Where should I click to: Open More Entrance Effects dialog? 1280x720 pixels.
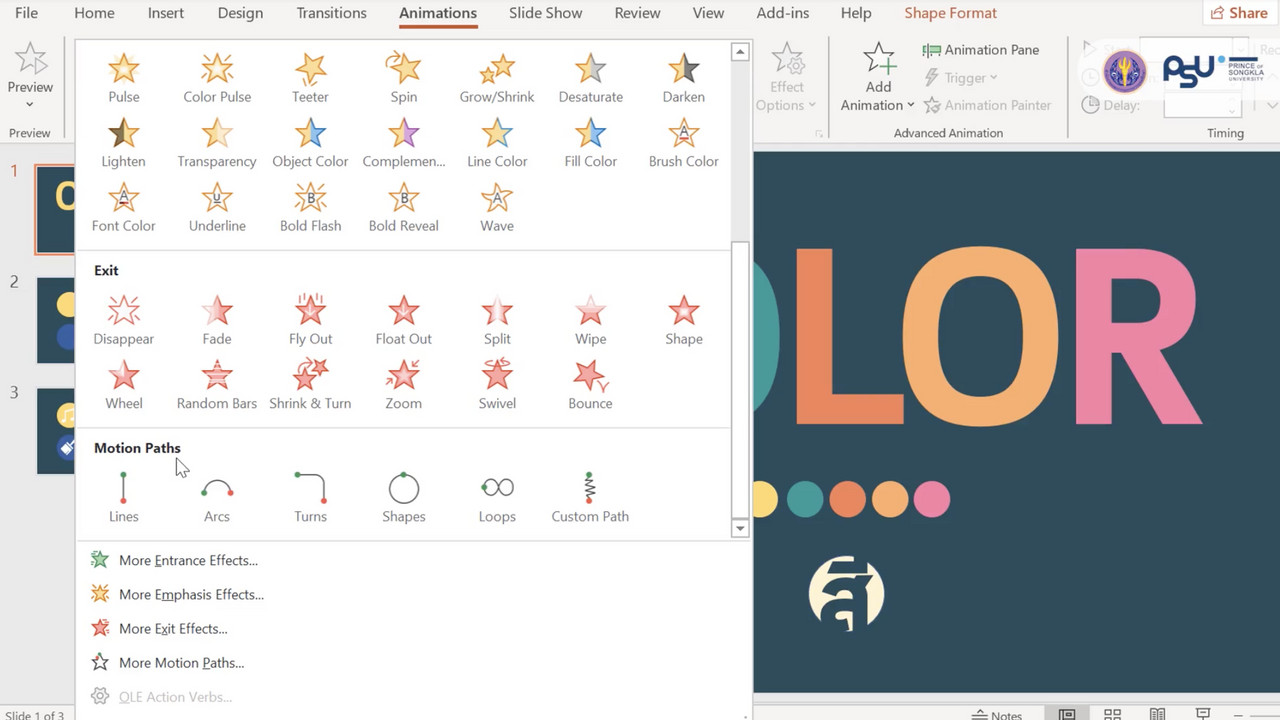pyautogui.click(x=188, y=560)
